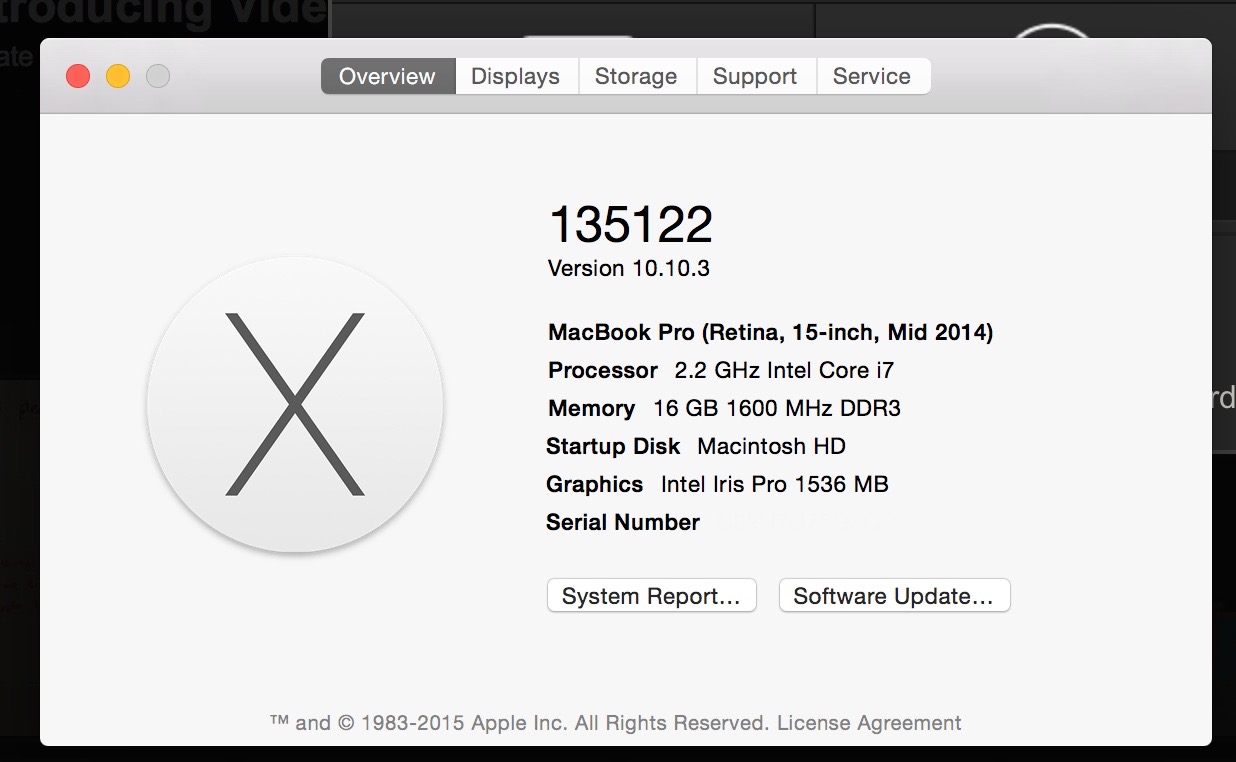Select the Service tab
Image resolution: width=1236 pixels, height=762 pixels.
(872, 76)
